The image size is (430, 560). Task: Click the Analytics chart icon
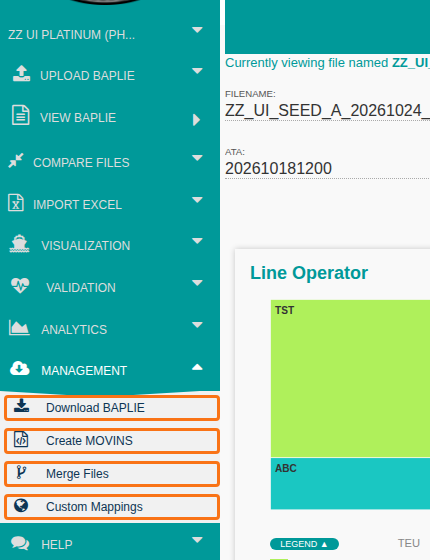tap(19, 327)
